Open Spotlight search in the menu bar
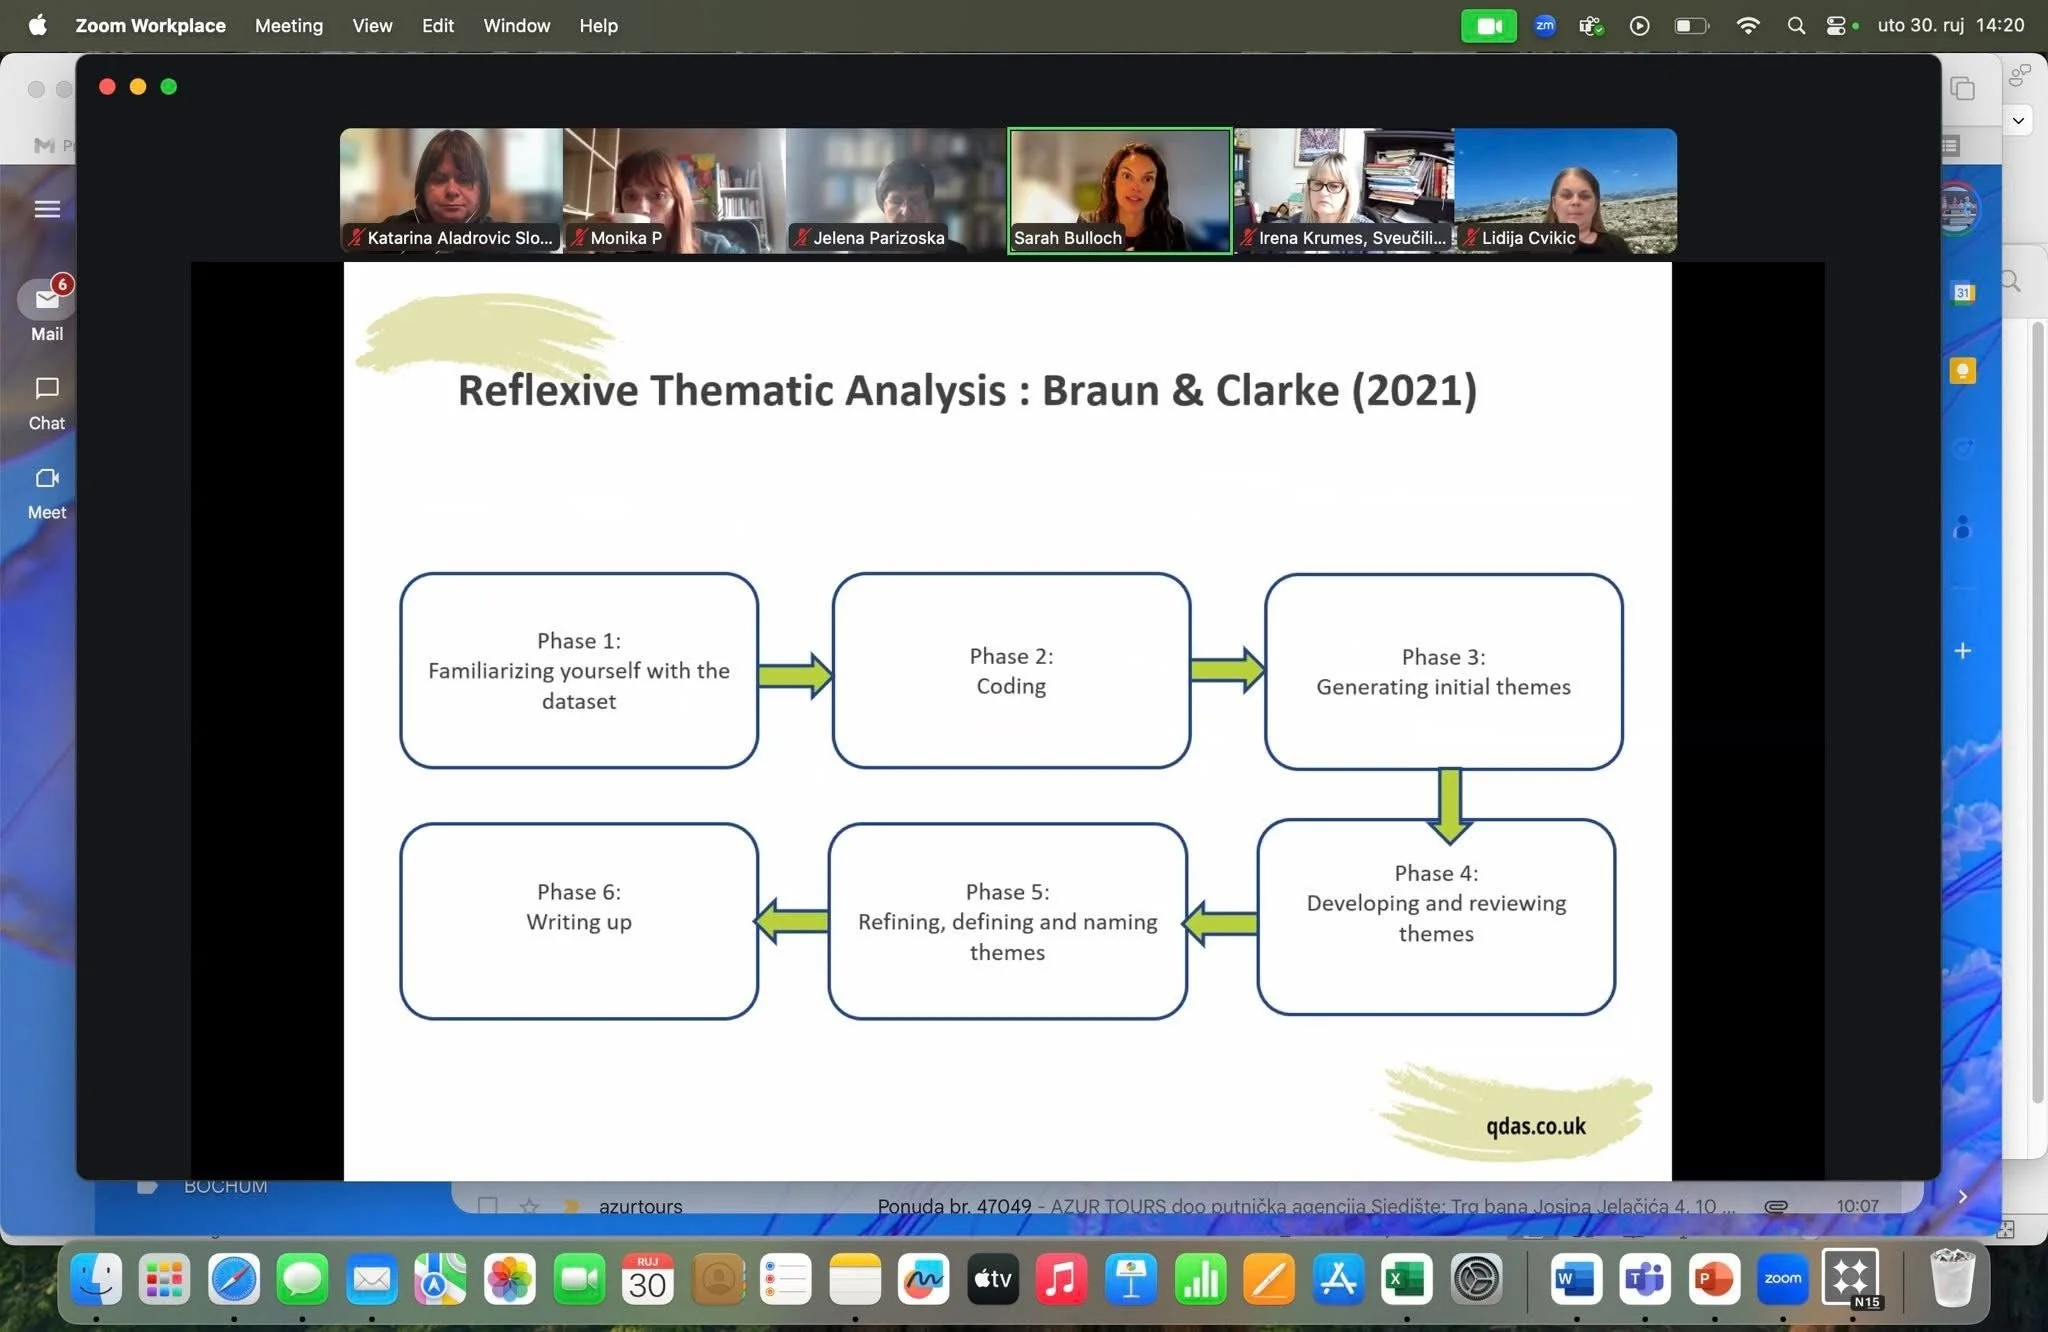 [1796, 26]
